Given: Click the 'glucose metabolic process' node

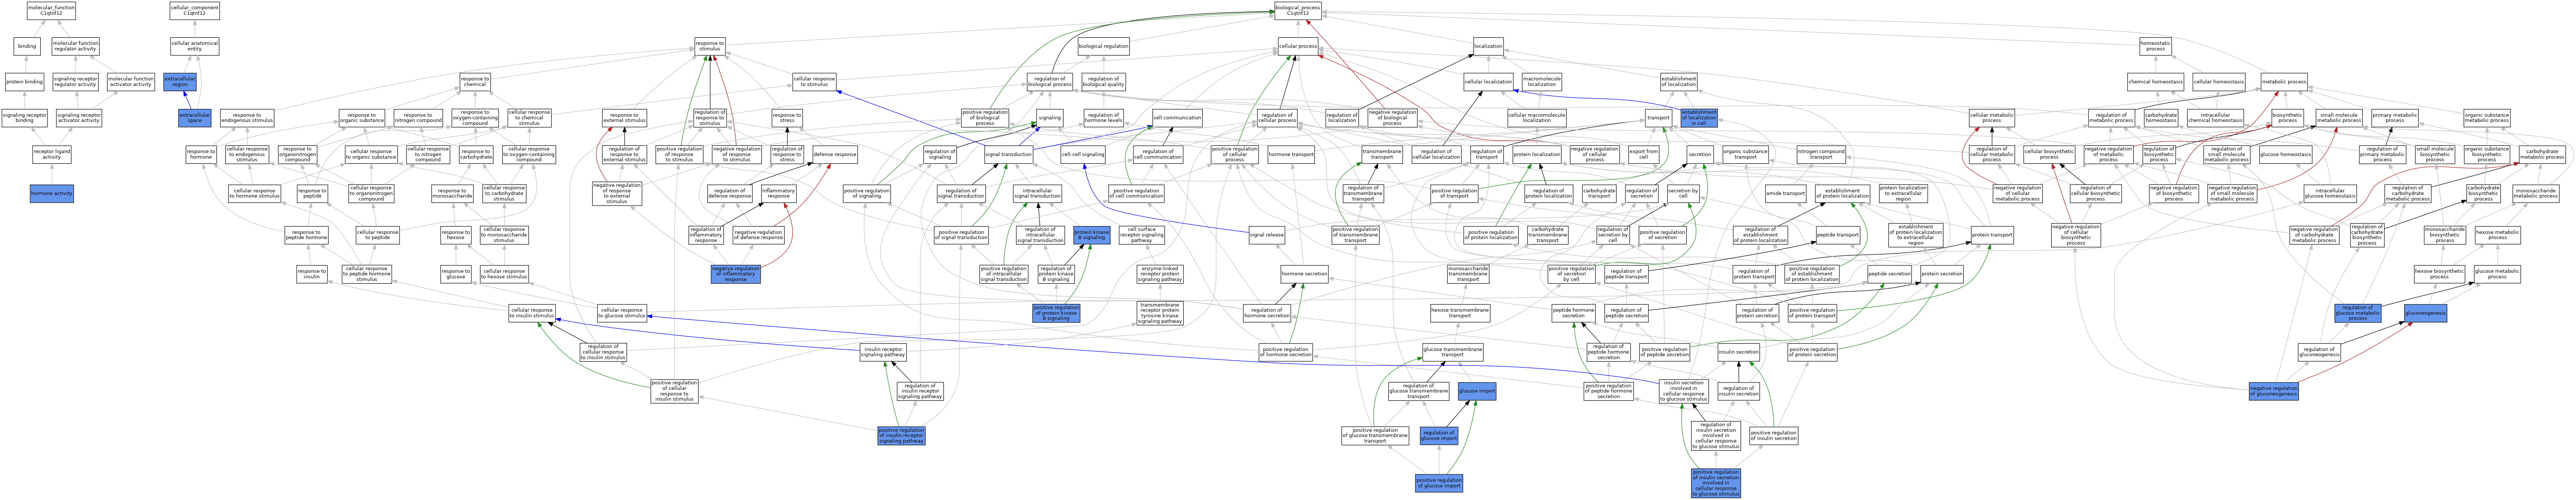Looking at the screenshot, I should [x=2497, y=274].
